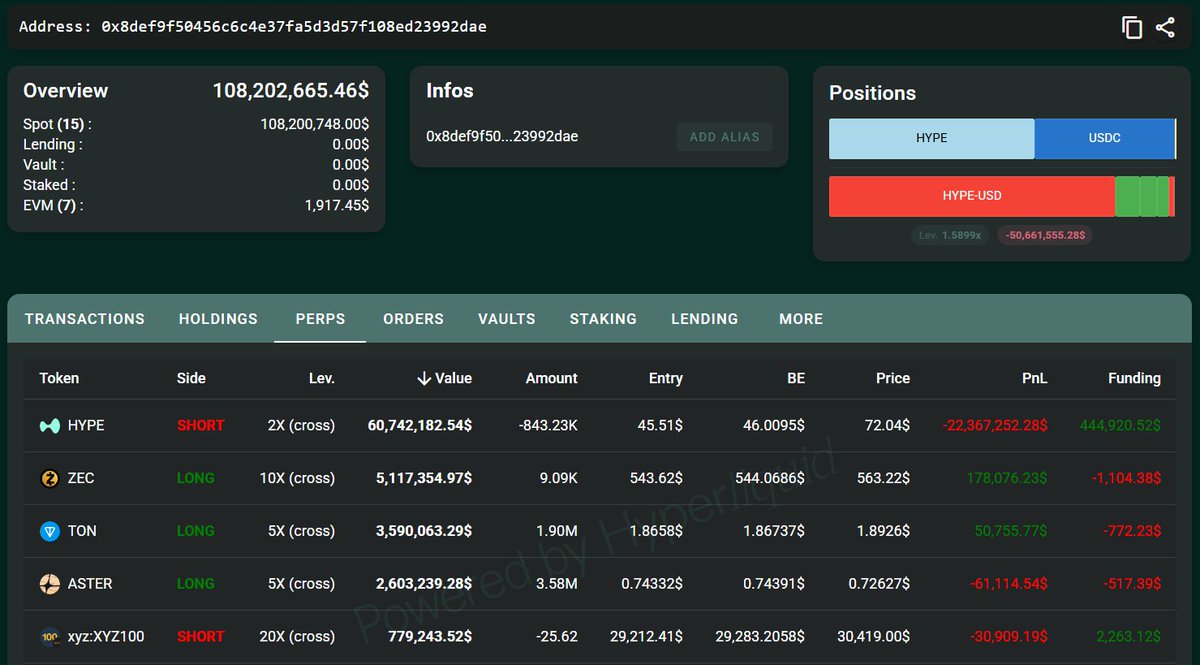This screenshot has width=1200, height=665.
Task: Click the 779,243.52$ XYZ100 value
Action: coord(430,637)
